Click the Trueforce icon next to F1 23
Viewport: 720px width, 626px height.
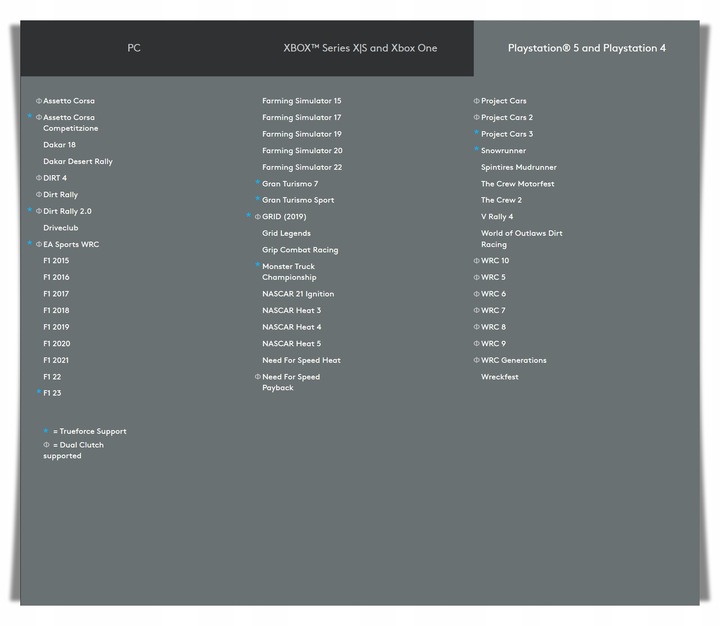[39, 392]
